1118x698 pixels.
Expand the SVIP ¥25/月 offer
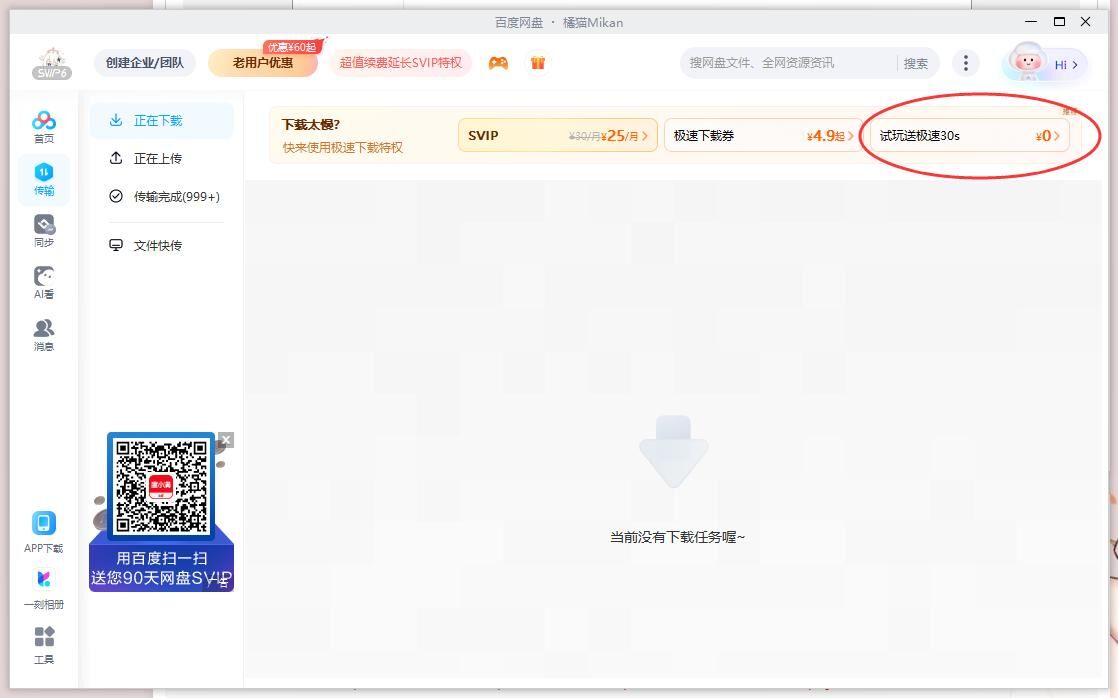[x=557, y=135]
